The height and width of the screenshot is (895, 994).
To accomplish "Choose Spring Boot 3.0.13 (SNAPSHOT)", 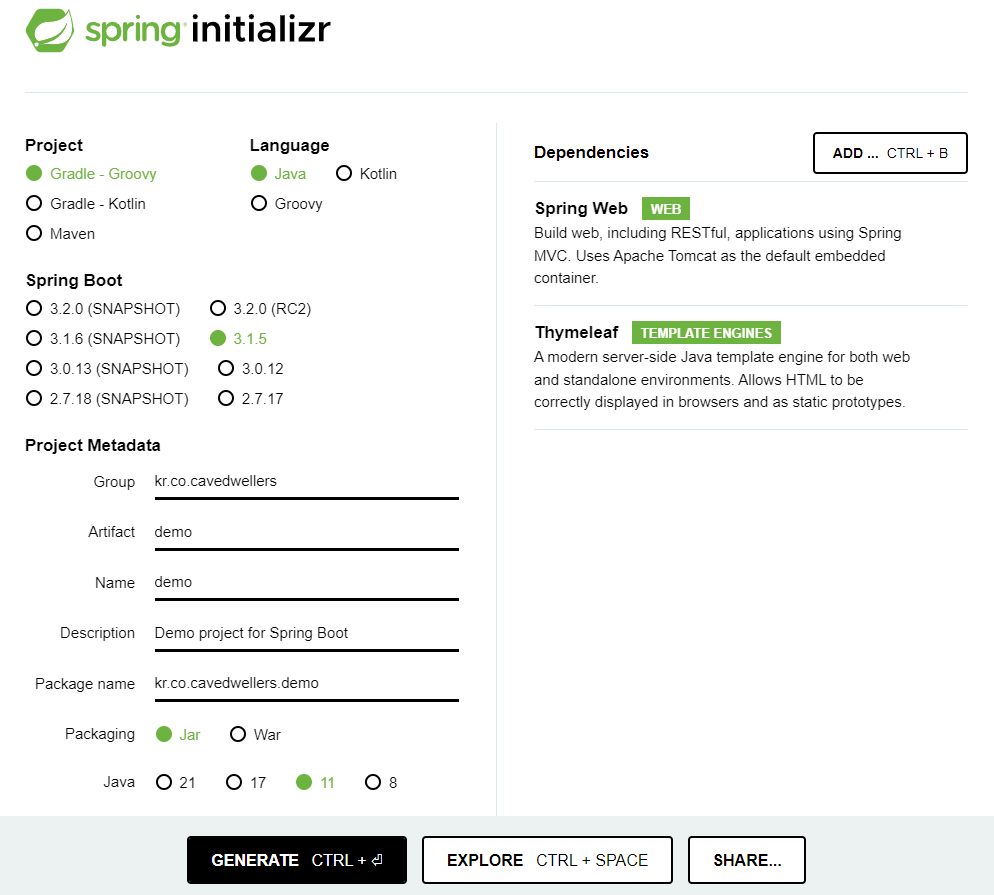I will (x=107, y=368).
